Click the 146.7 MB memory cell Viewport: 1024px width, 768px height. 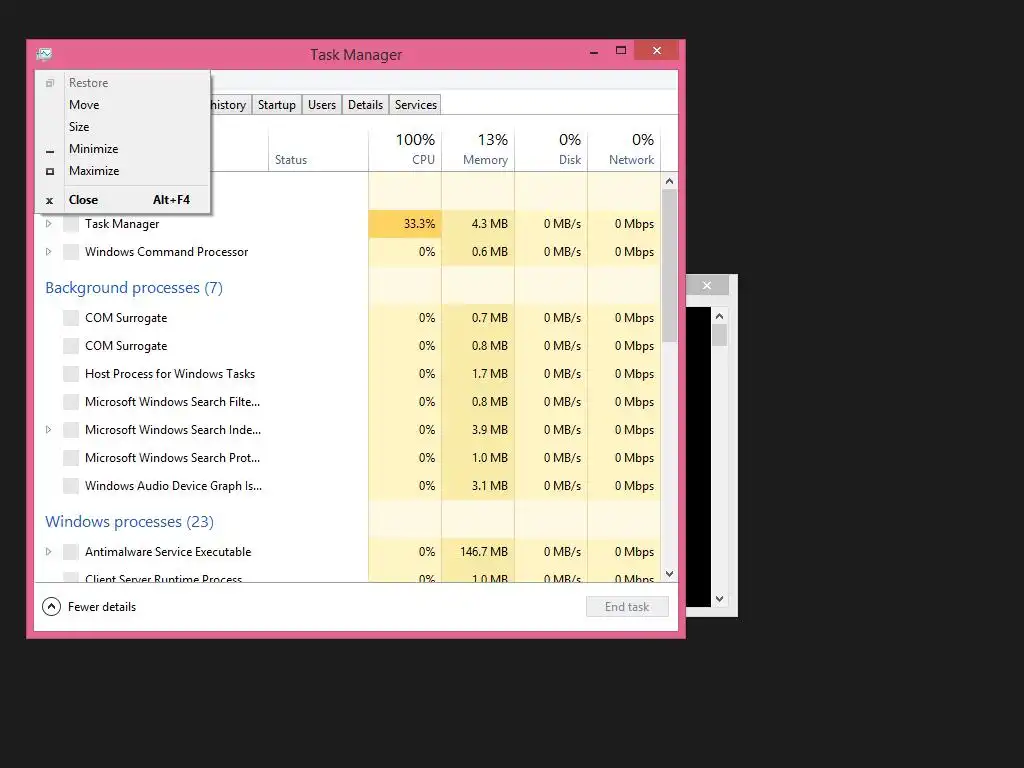click(478, 552)
